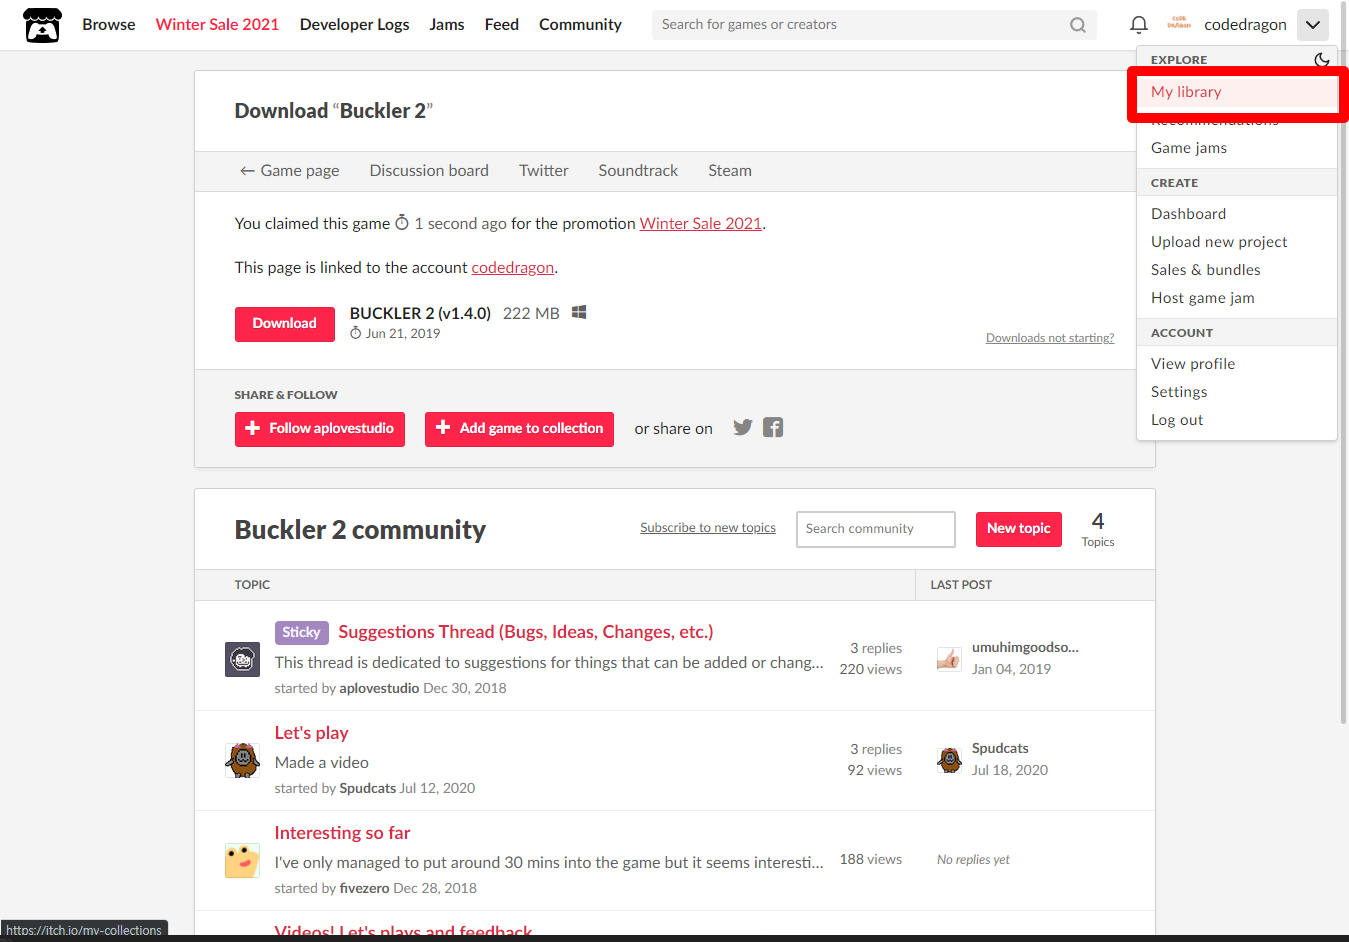The image size is (1349, 942).
Task: Go back to Game page
Action: point(289,171)
